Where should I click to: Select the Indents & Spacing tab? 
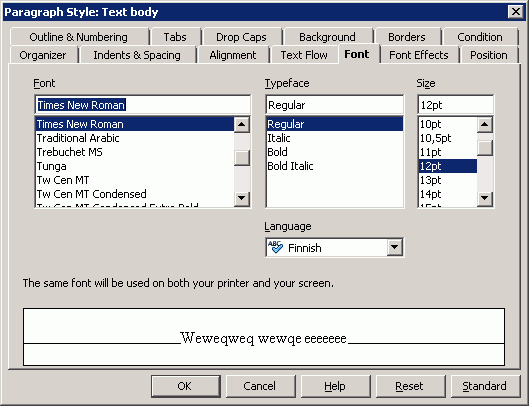[x=137, y=55]
